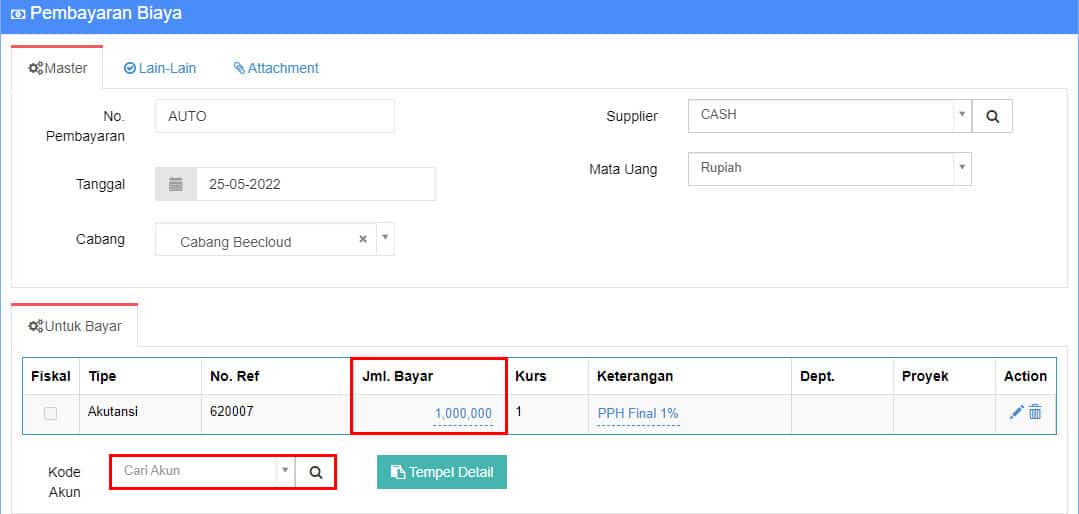This screenshot has height=514, width=1079.
Task: Click the 1,000,000 Jml. Bayar amount link
Action: point(463,414)
